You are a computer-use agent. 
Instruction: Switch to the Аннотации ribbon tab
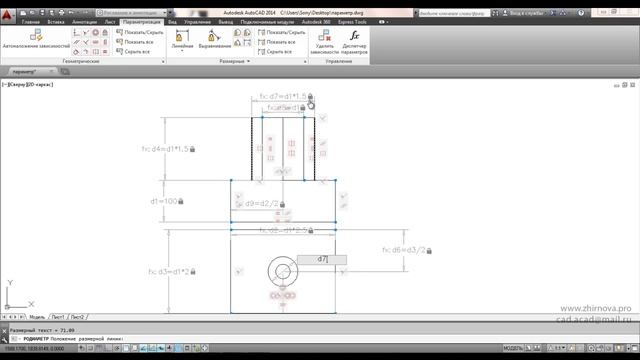[x=84, y=22]
